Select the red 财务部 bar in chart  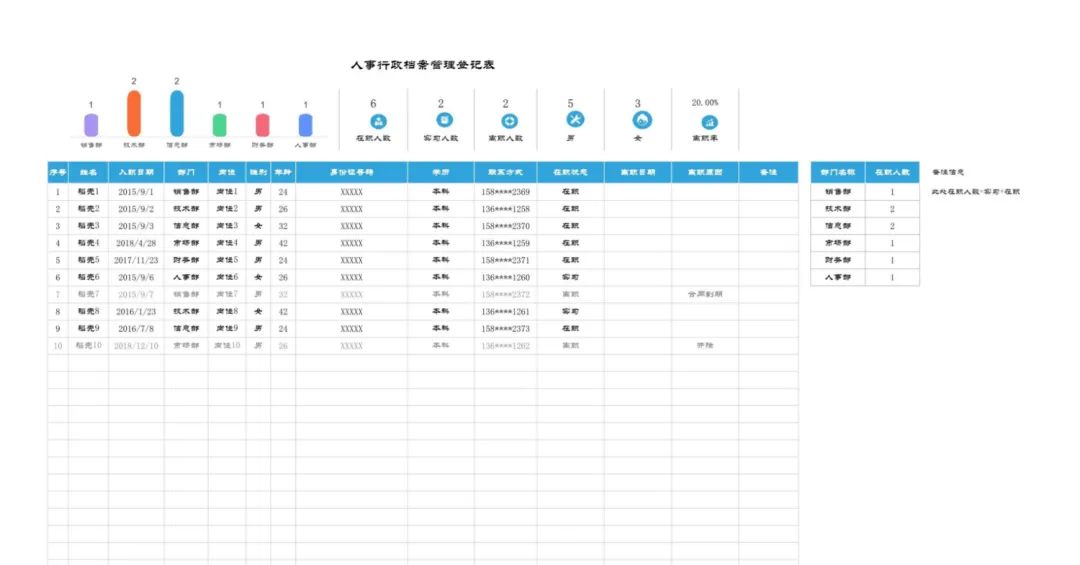262,125
